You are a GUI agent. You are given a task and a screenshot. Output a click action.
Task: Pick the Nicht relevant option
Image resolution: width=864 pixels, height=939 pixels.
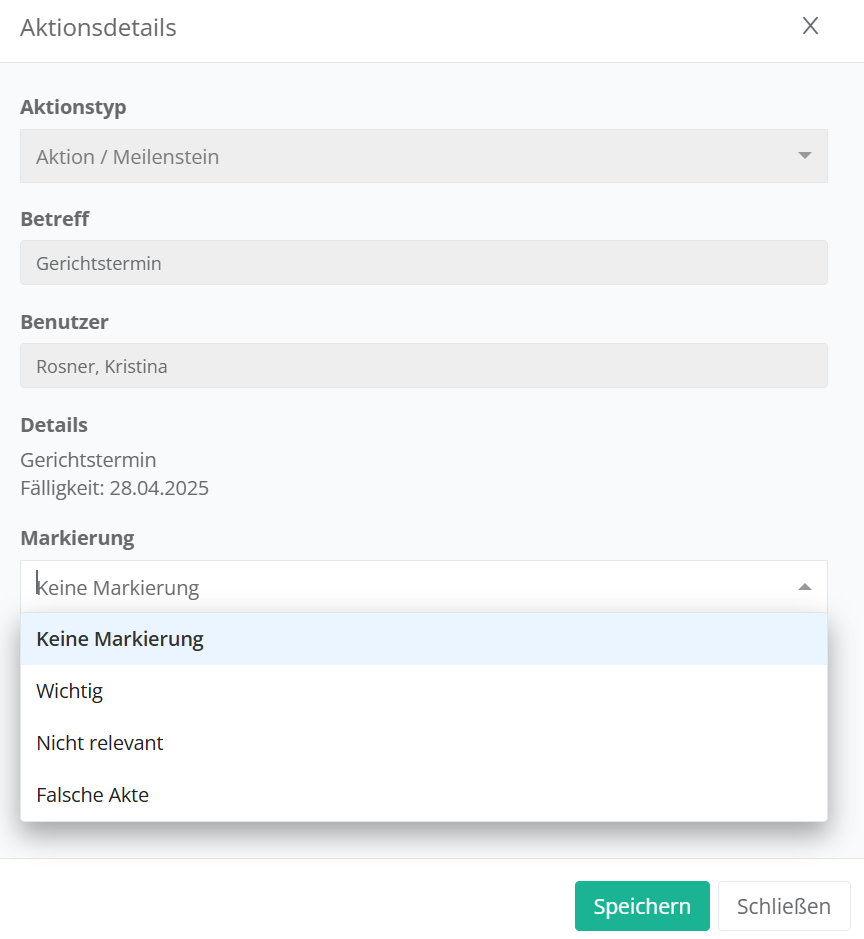pos(100,743)
